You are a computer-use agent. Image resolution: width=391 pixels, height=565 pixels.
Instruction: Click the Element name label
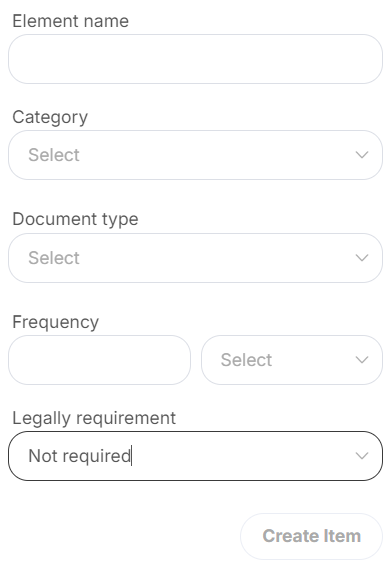coord(71,21)
